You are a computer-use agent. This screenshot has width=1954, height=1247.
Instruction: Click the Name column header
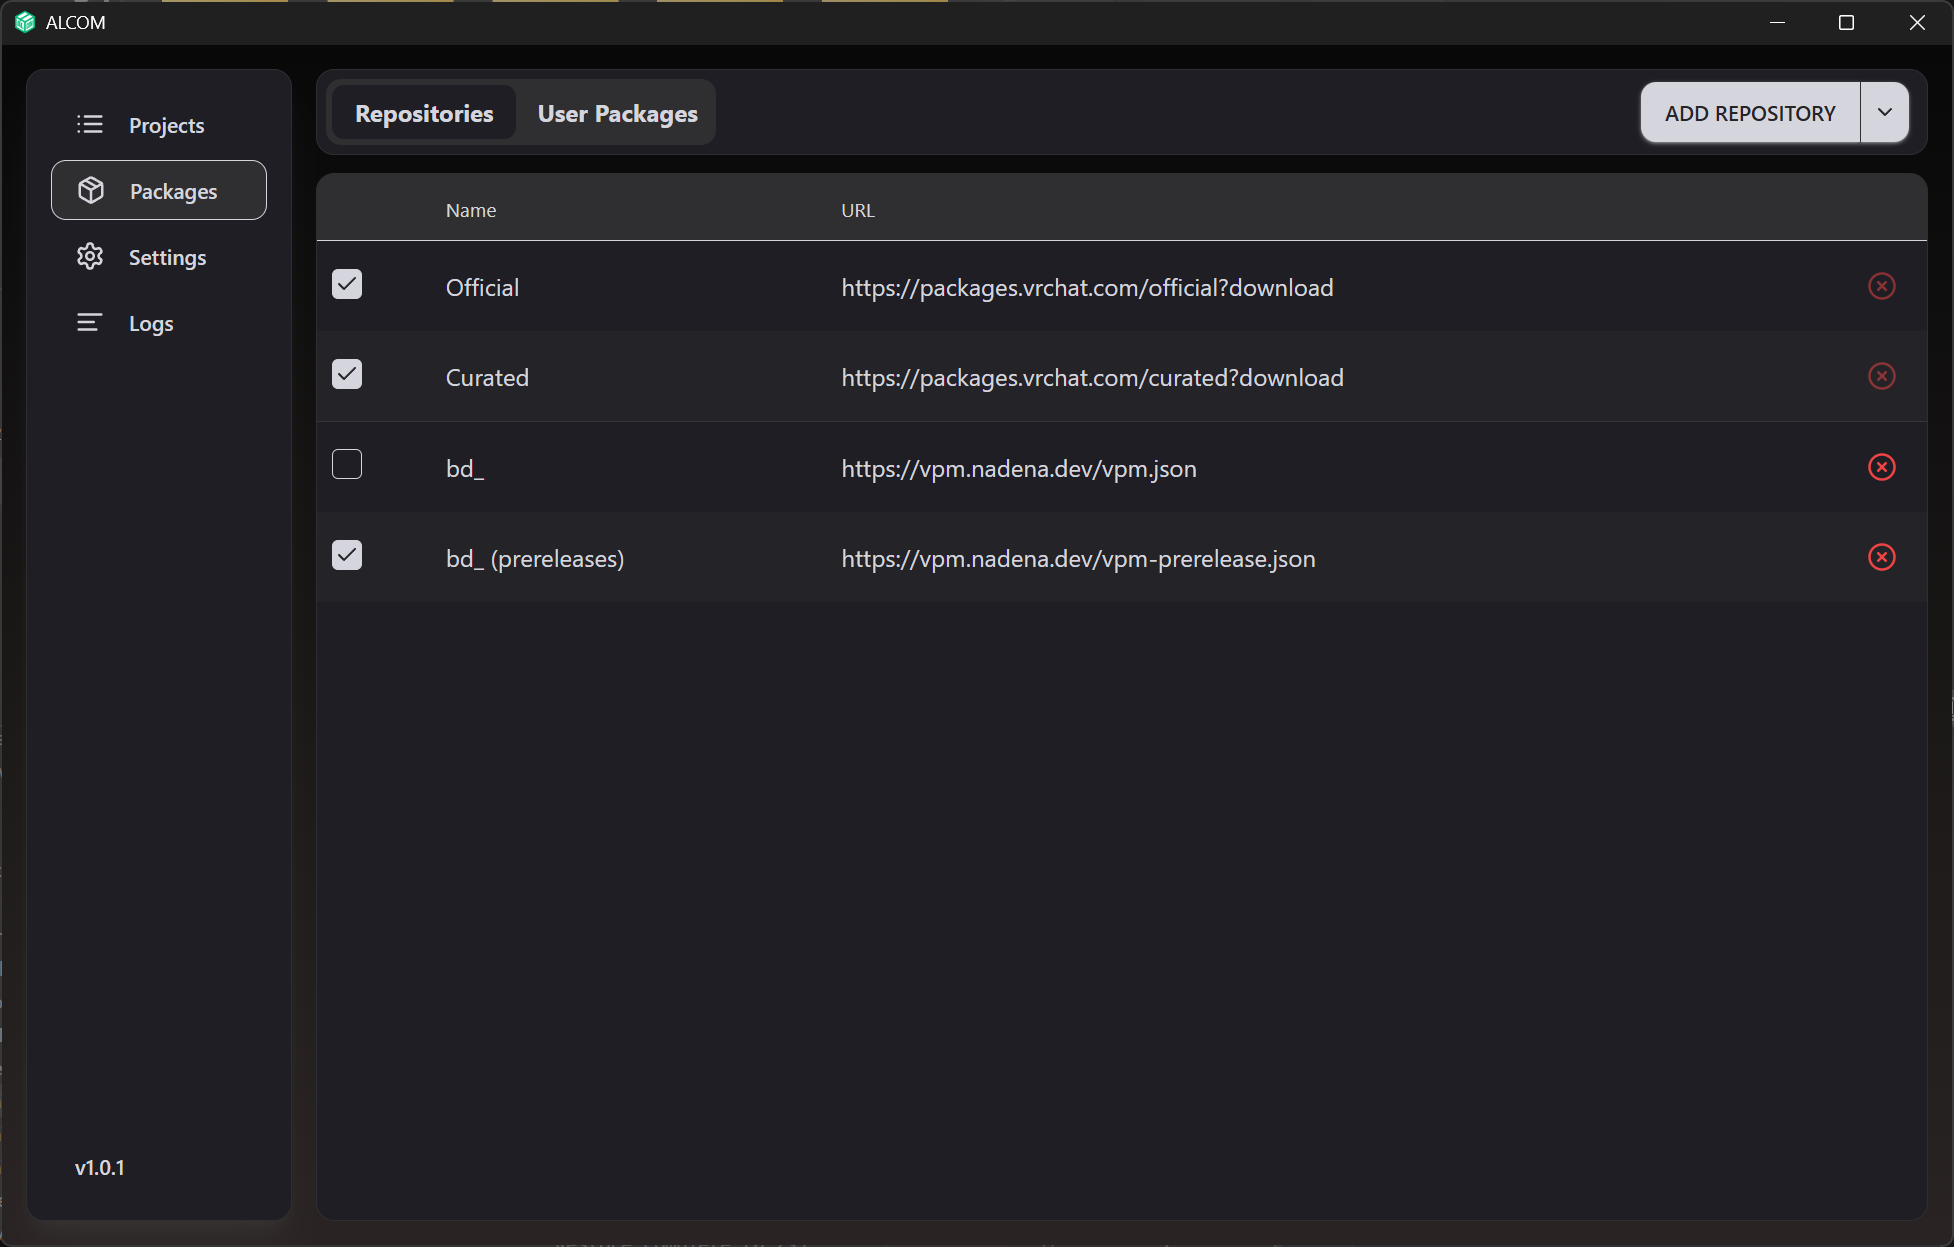tap(471, 210)
